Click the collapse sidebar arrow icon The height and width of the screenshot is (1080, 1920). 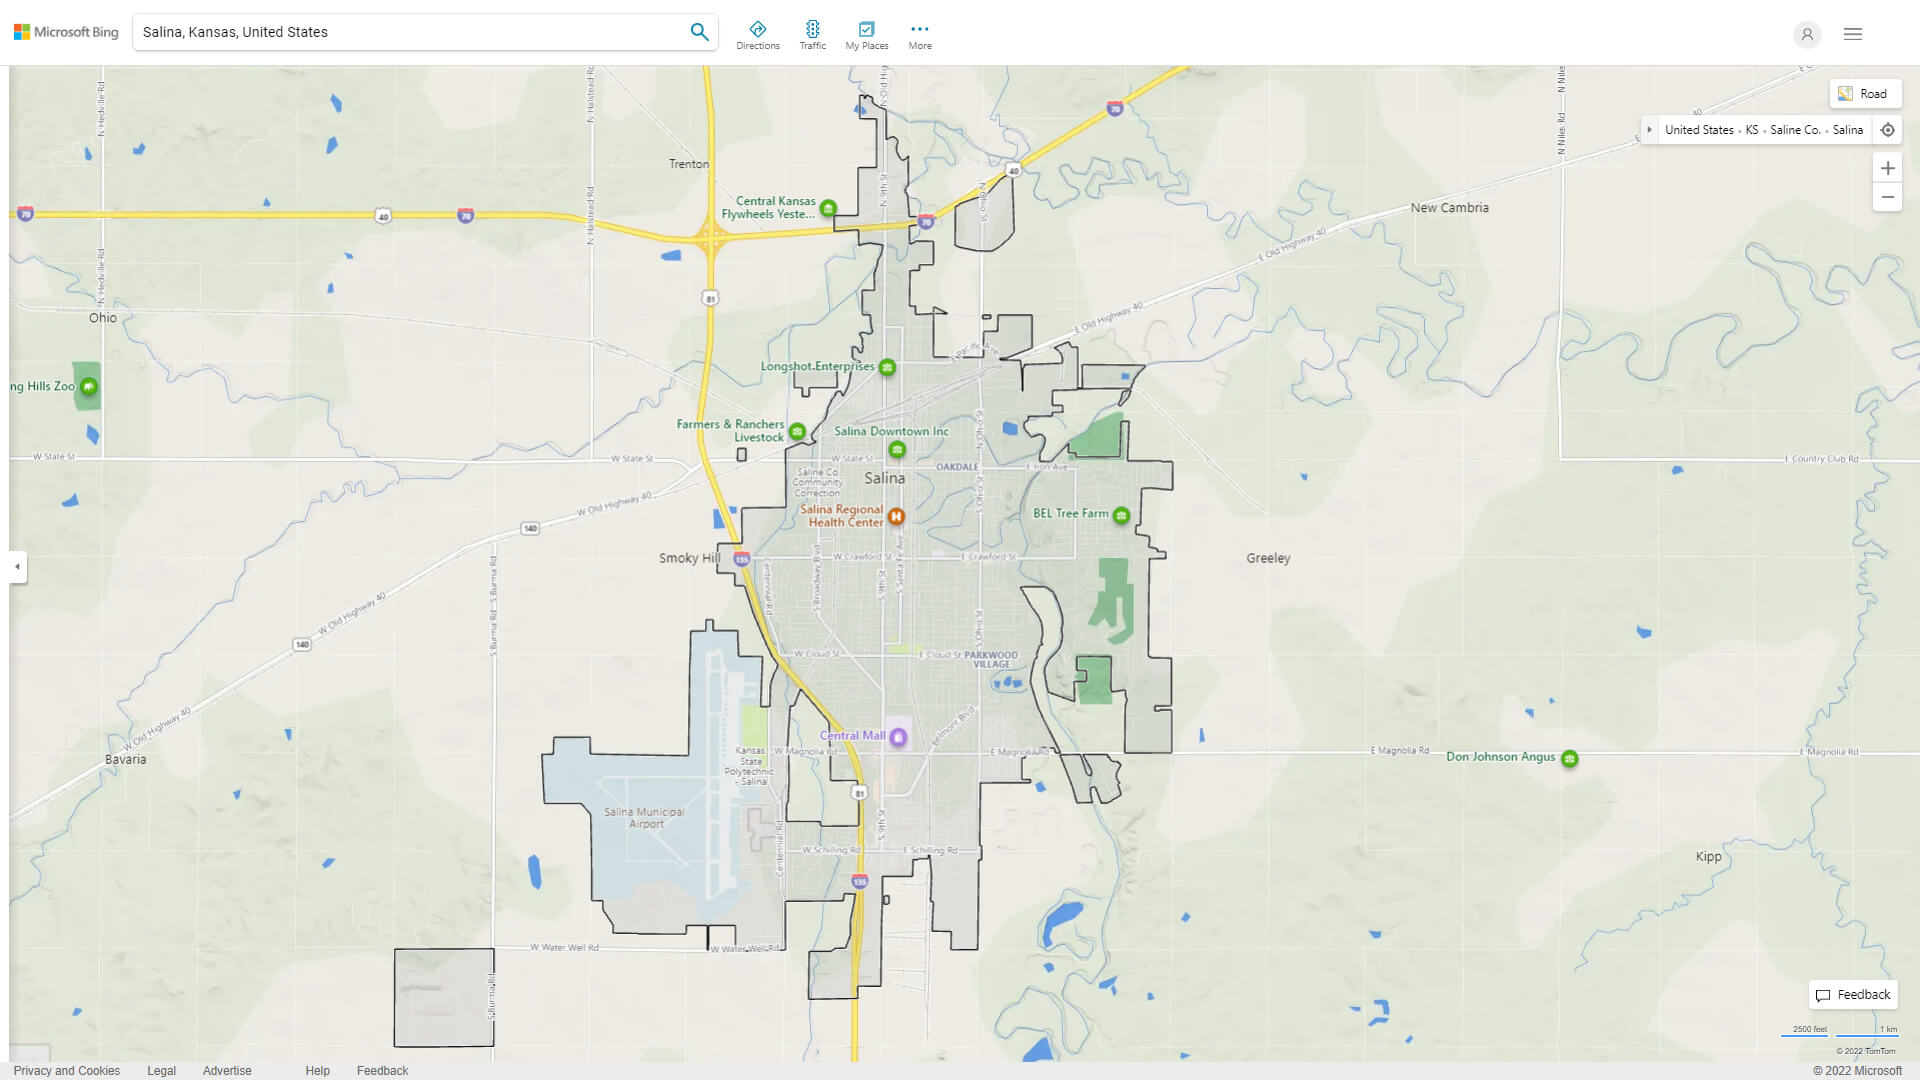click(18, 566)
